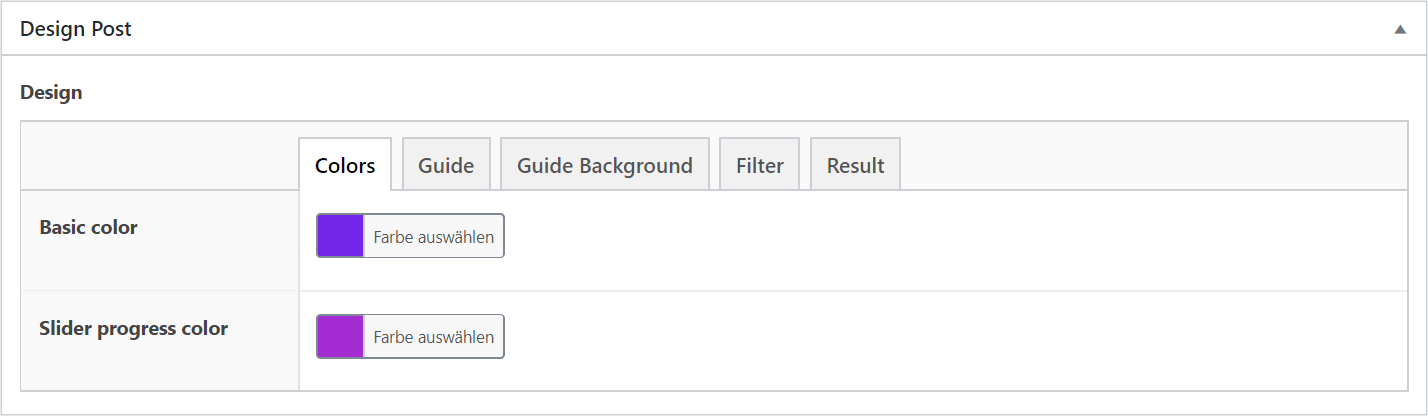The width and height of the screenshot is (1428, 416).
Task: Click empty space below Slider progress color label
Action: 160,365
